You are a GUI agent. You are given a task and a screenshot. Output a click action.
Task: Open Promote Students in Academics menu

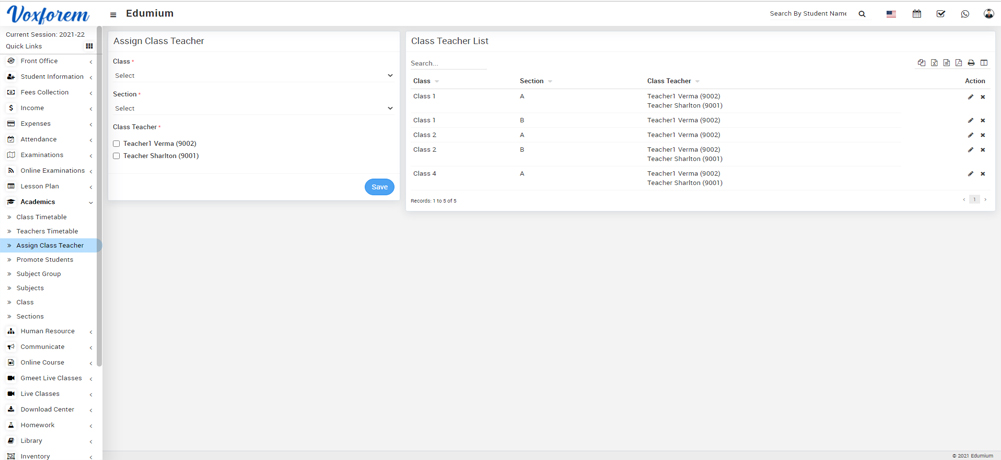(x=44, y=260)
